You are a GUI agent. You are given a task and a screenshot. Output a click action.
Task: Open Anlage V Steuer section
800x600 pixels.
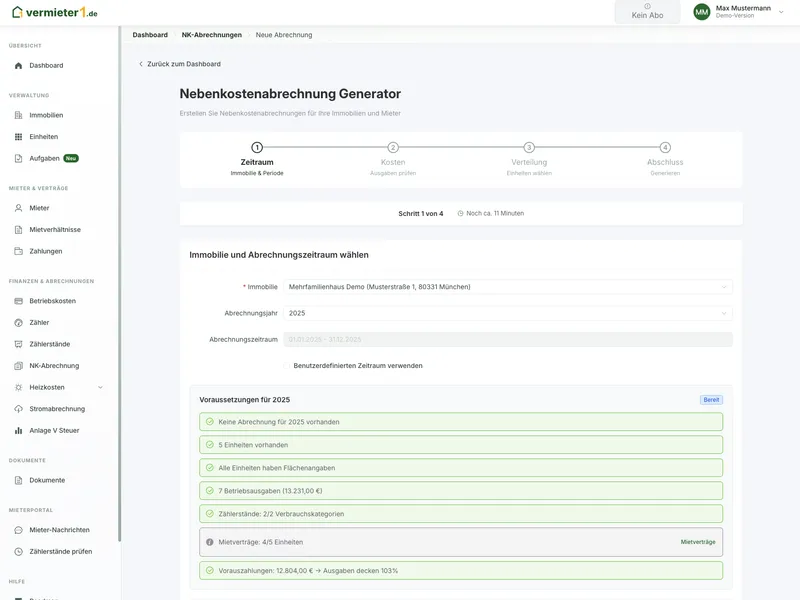click(53, 430)
